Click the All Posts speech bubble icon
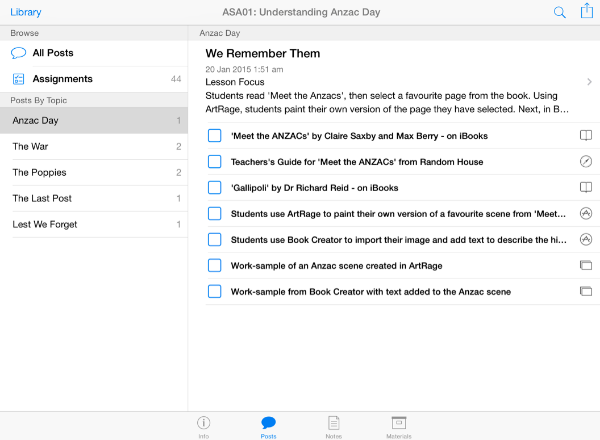The width and height of the screenshot is (600, 440). 18,53
